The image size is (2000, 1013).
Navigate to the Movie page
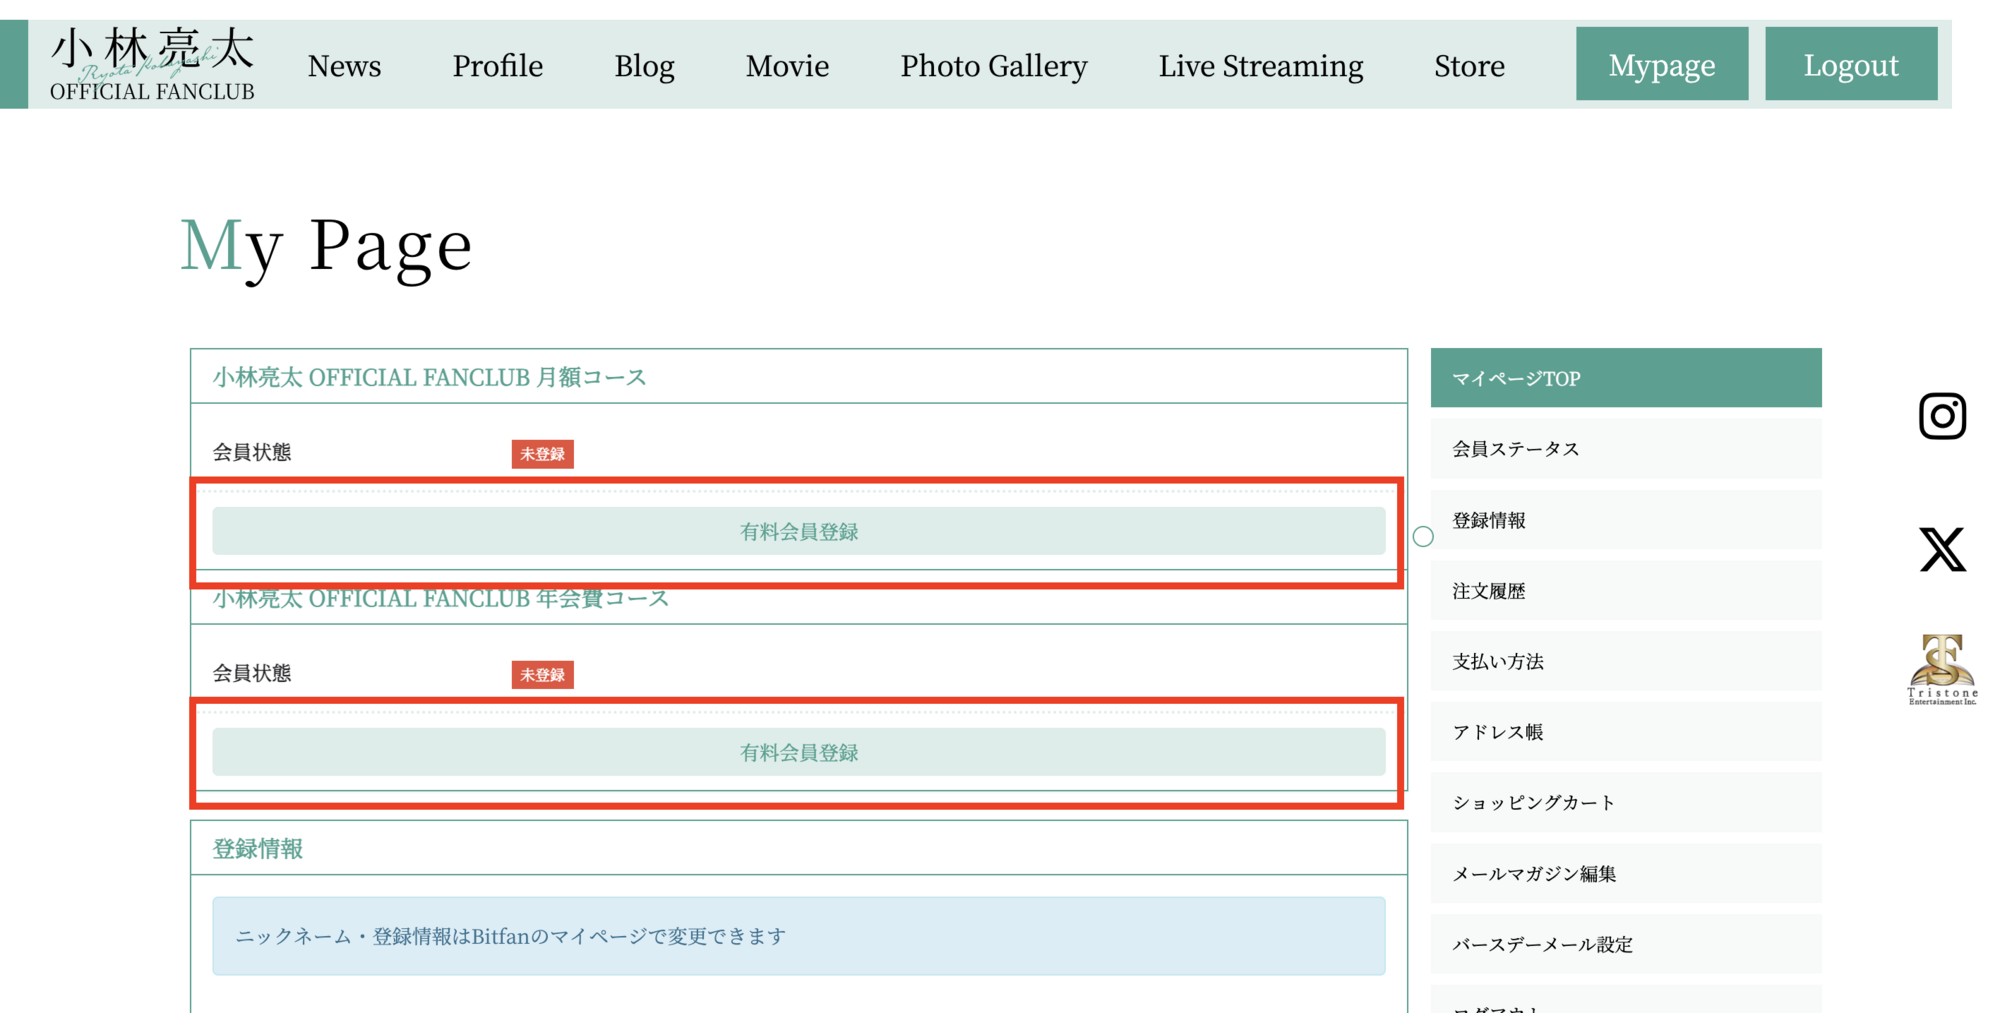point(787,66)
